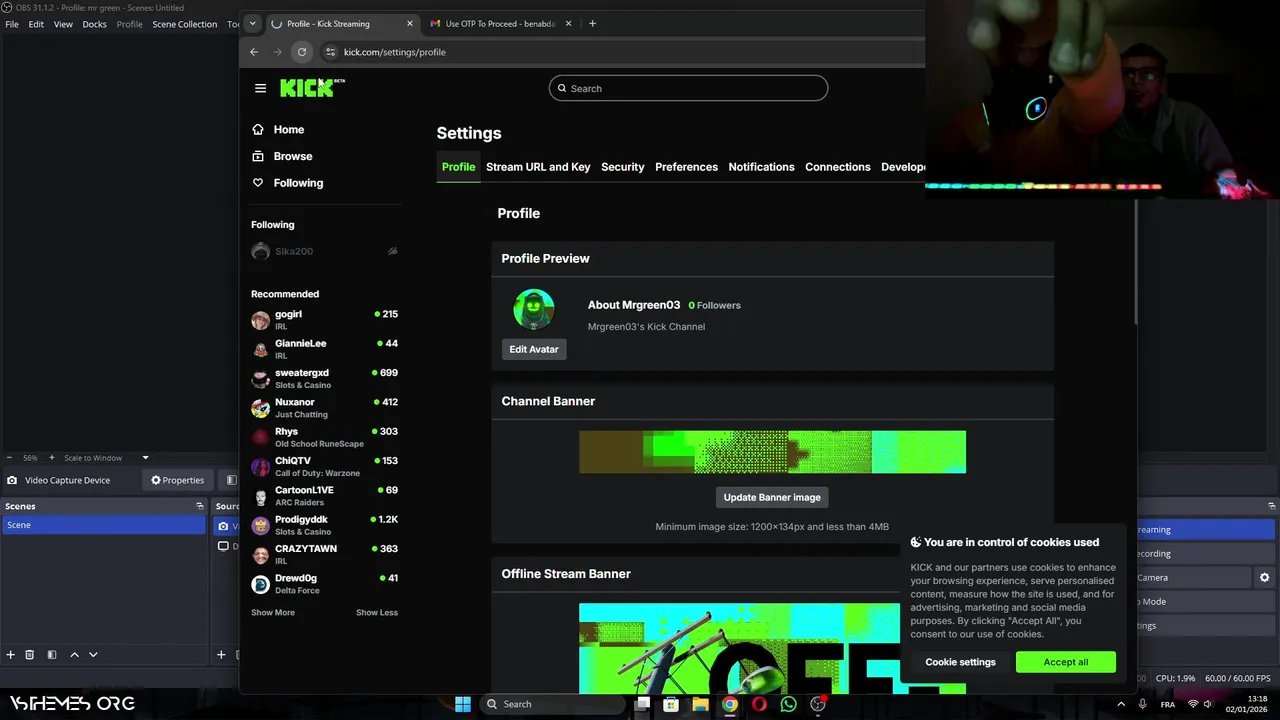Open the Stream URL and Key tab
The image size is (1280, 720).
[x=538, y=167]
